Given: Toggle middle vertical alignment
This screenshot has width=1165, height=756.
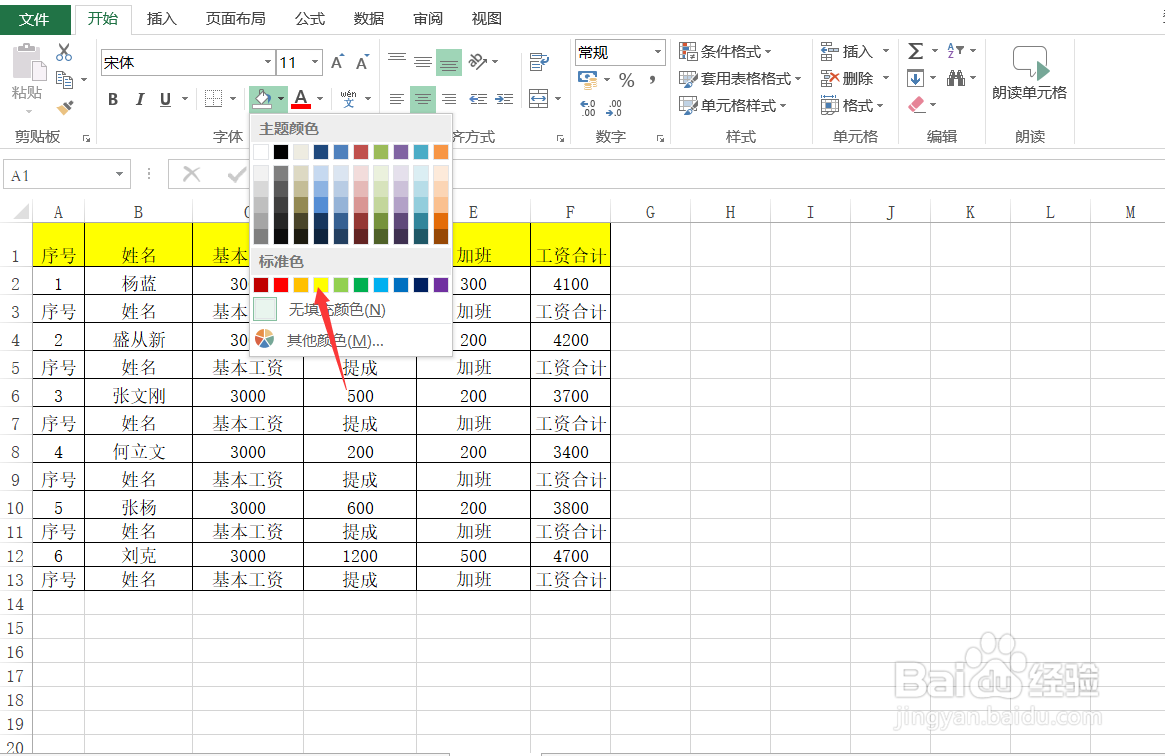Looking at the screenshot, I should [x=423, y=62].
